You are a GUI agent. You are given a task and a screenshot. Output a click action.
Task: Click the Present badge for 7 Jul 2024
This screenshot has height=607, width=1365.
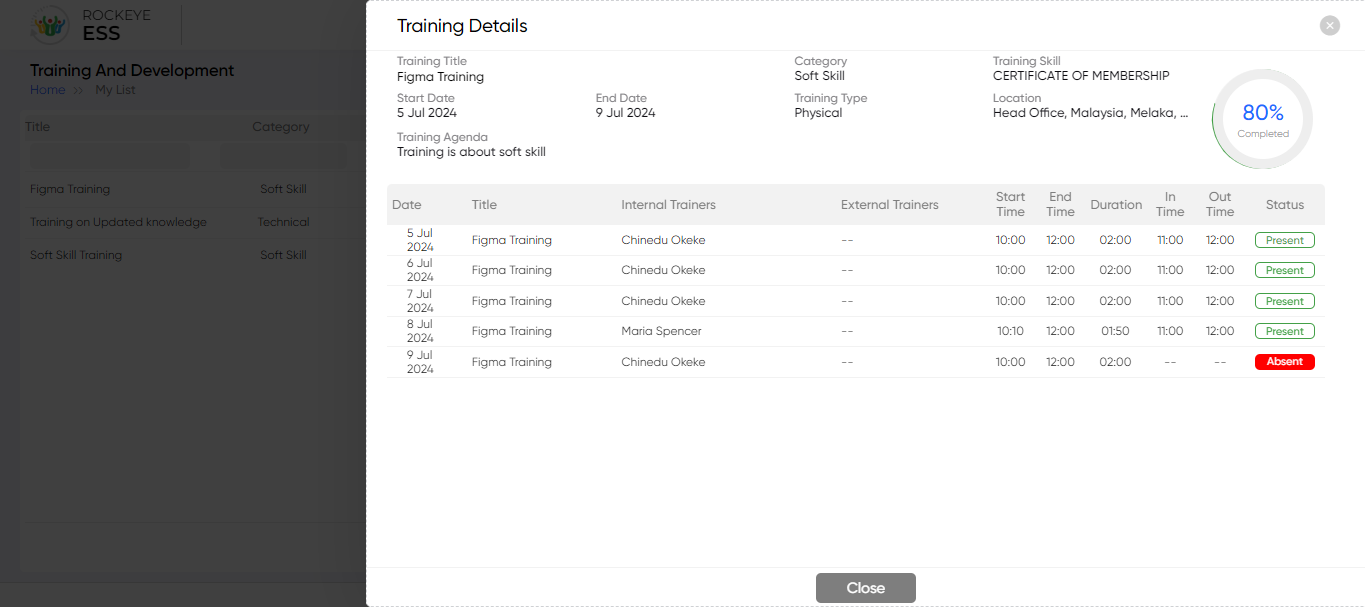(1285, 301)
